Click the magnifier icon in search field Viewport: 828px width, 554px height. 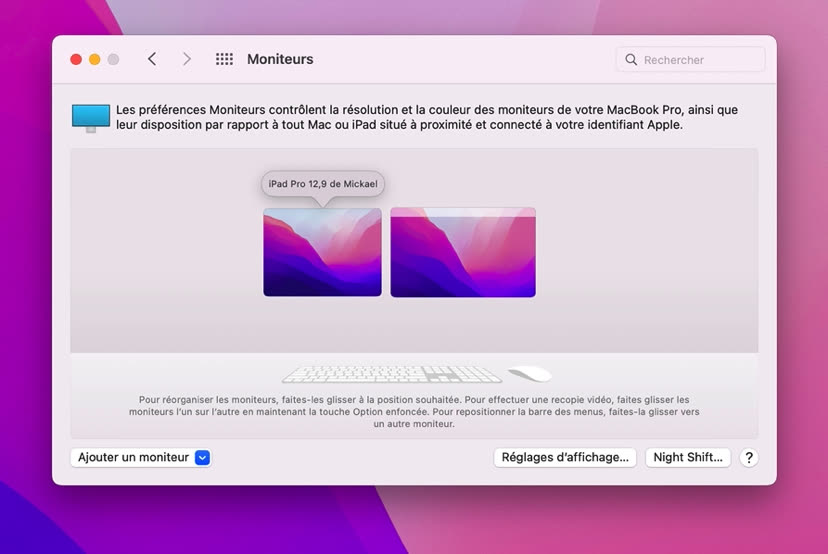point(631,60)
